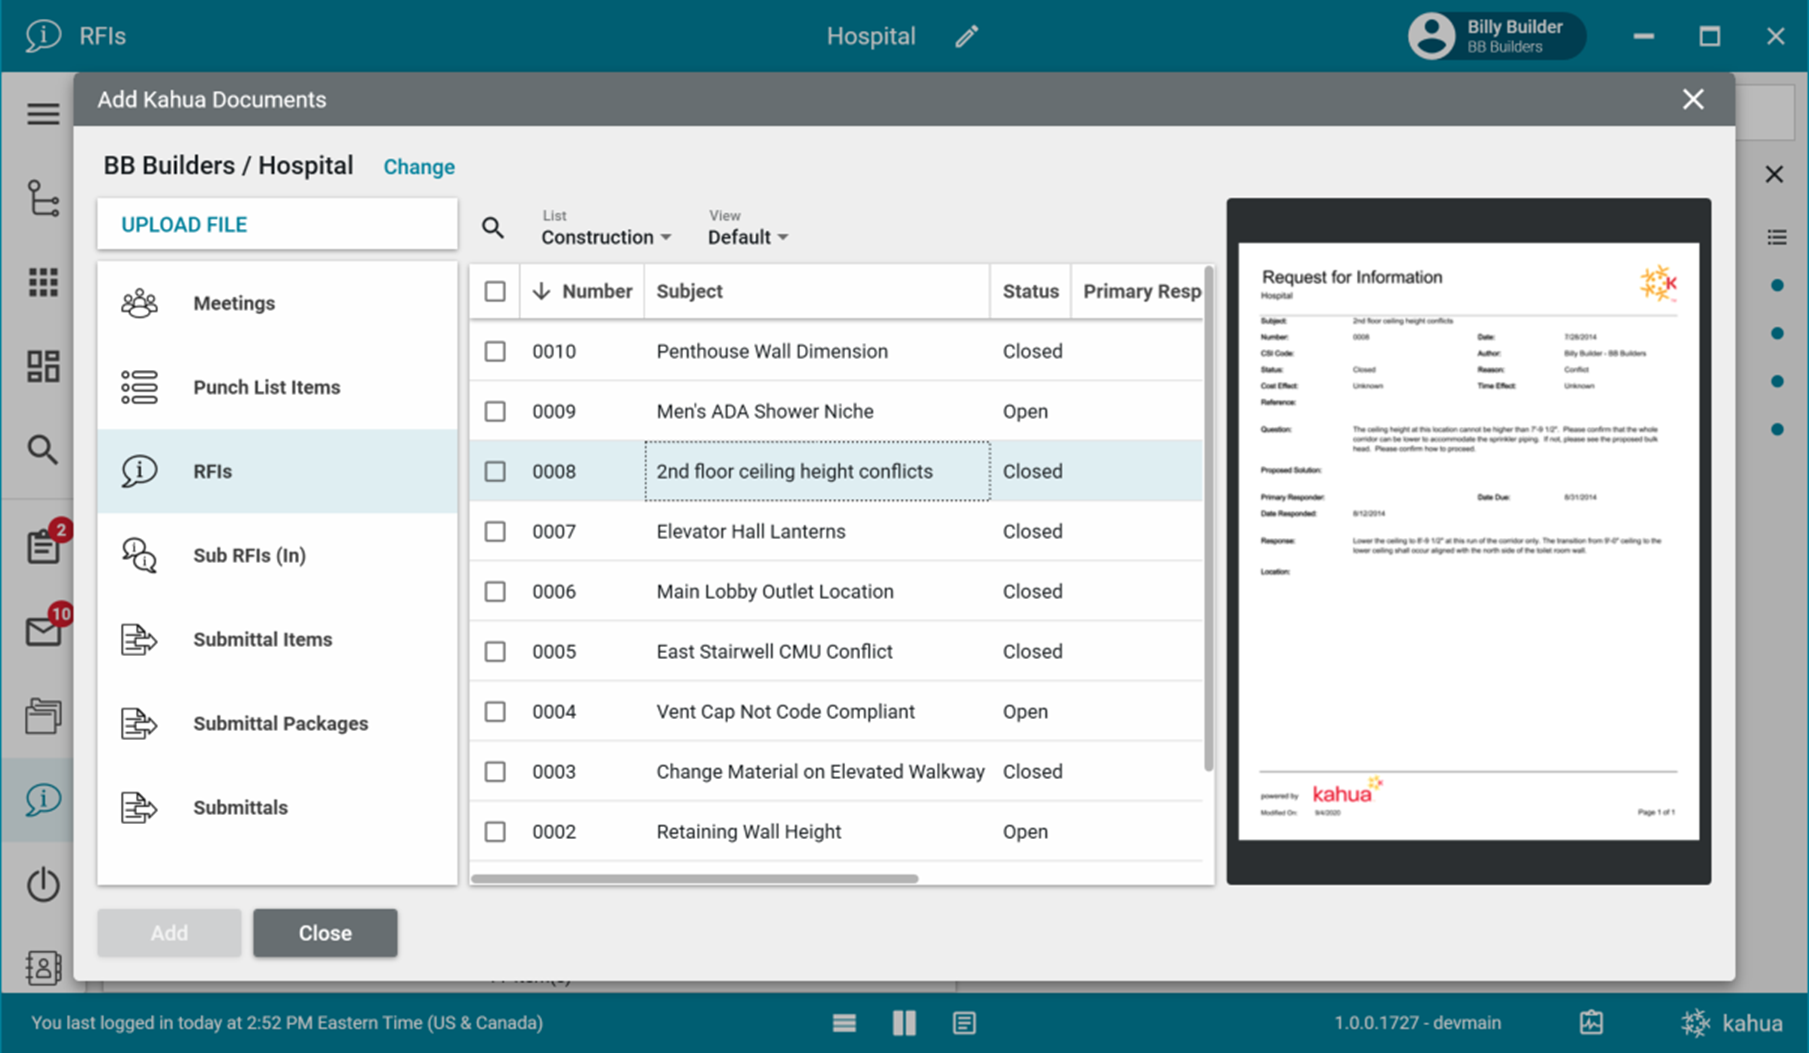Expand the List Construction dropdown
This screenshot has width=1809, height=1053.
(606, 237)
